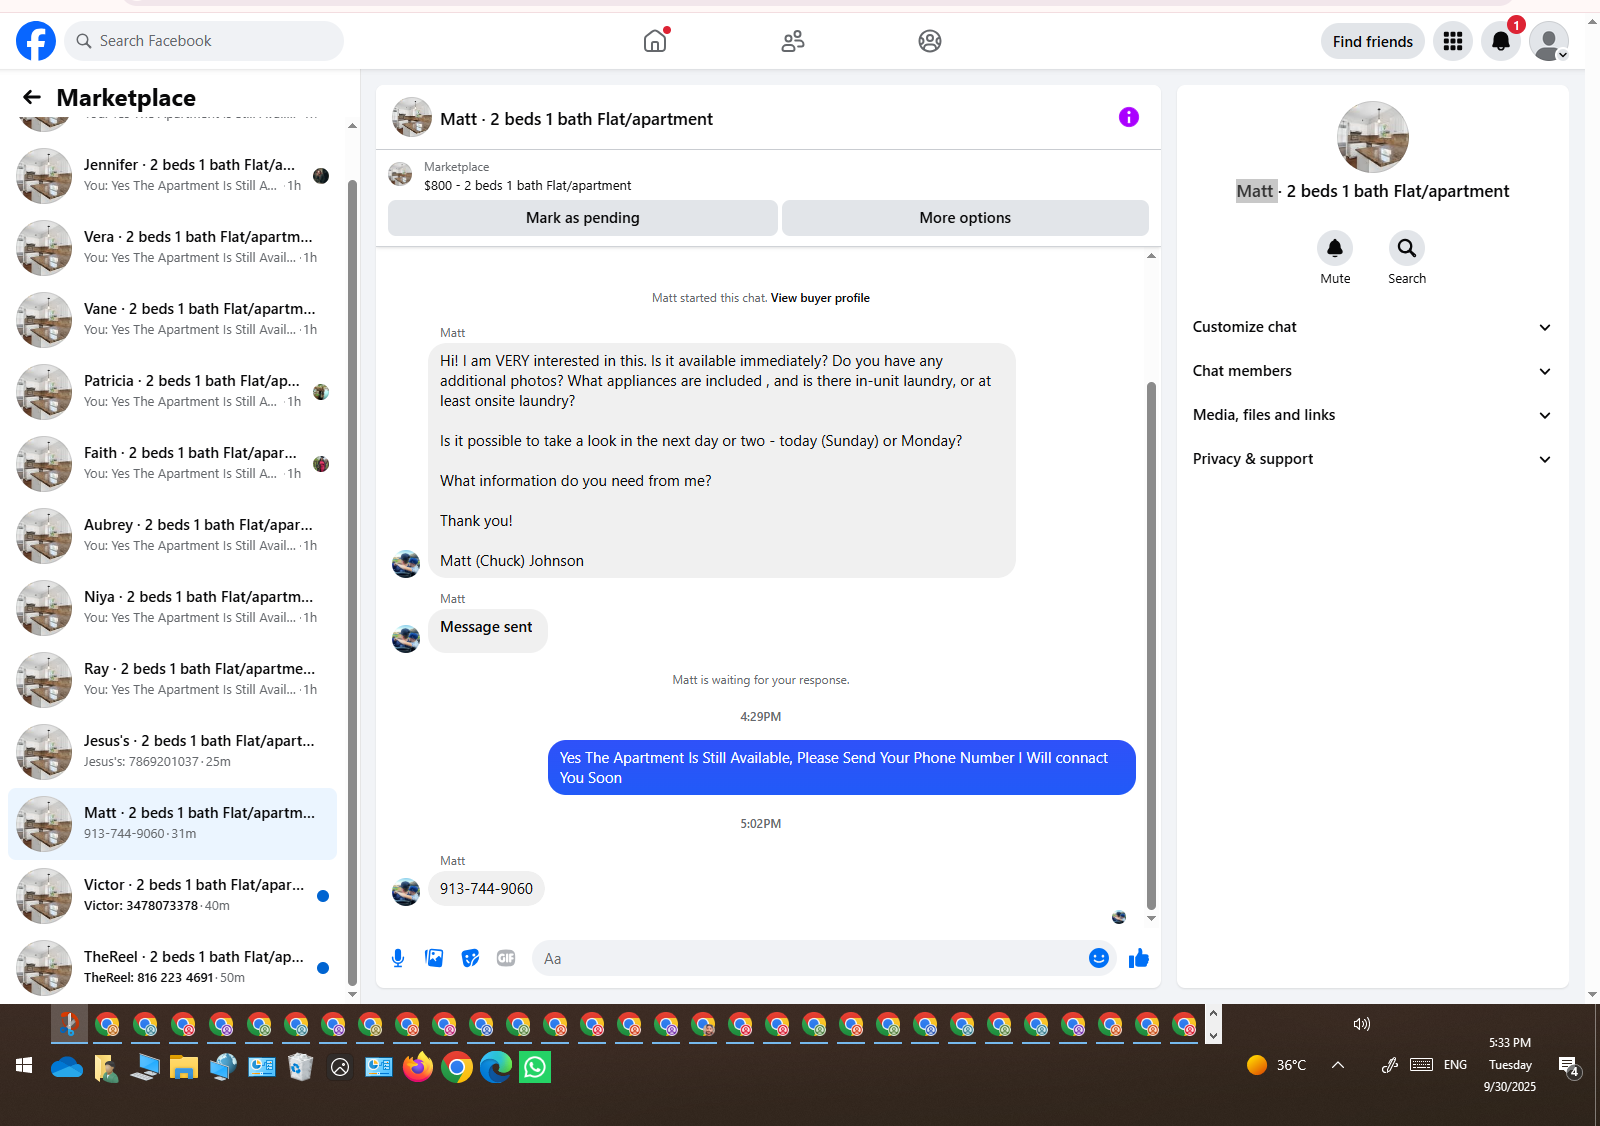Open the Facebook home logo
This screenshot has width=1600, height=1126.
click(36, 41)
